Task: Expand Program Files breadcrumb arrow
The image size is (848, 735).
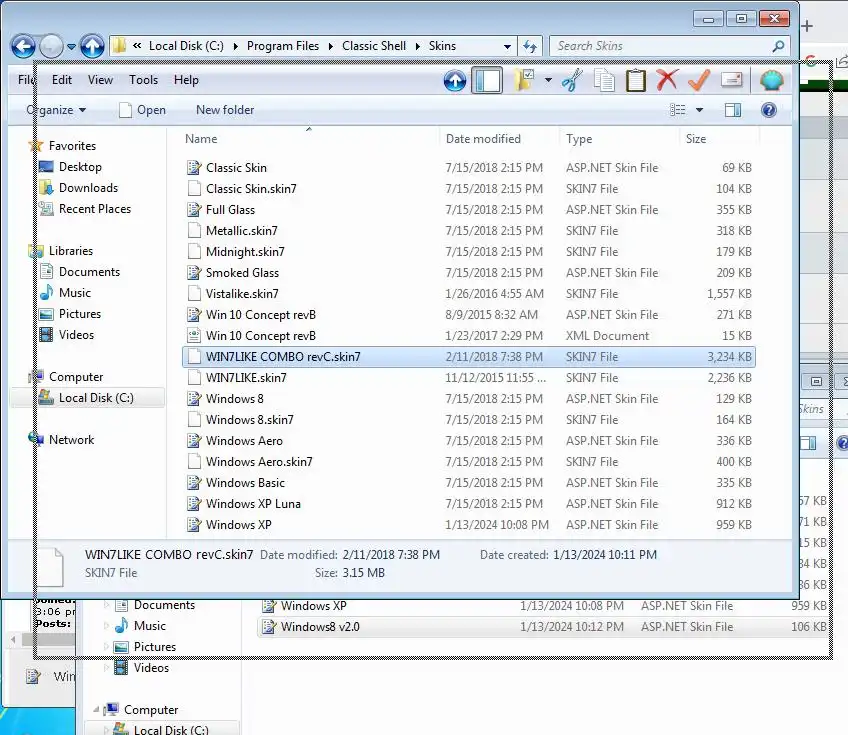Action: [x=330, y=47]
